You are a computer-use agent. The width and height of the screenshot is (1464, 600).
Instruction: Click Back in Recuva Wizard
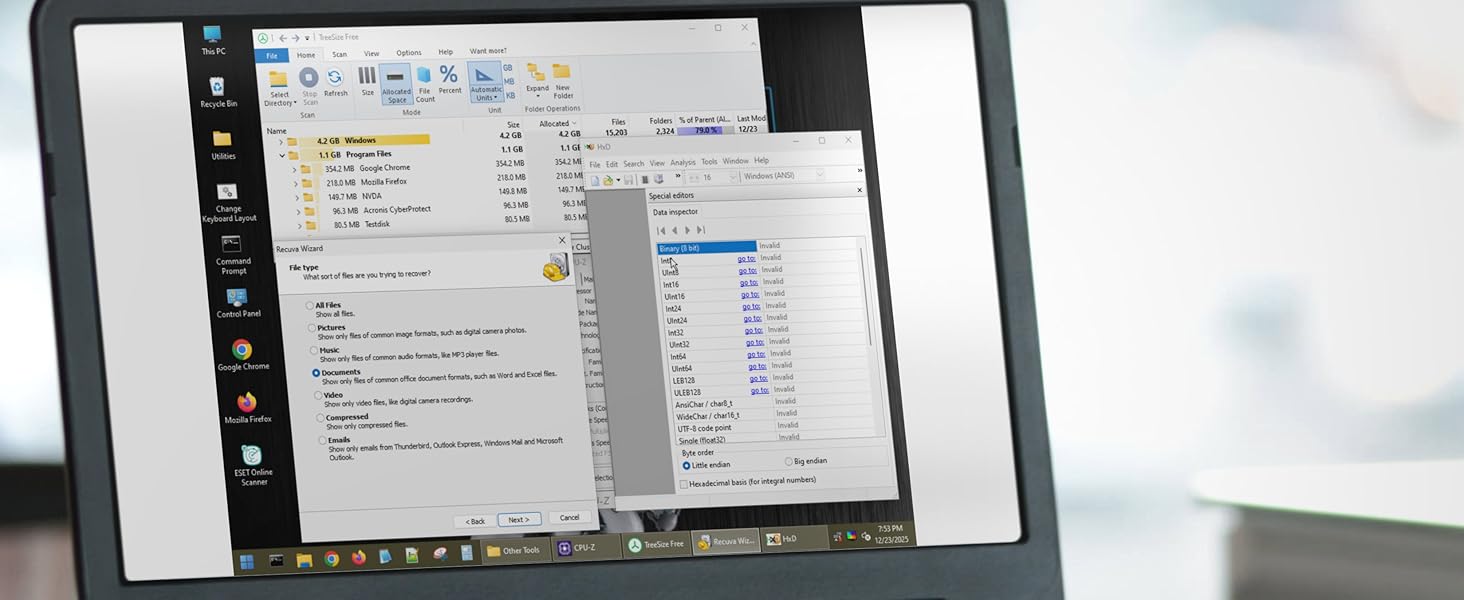point(475,521)
